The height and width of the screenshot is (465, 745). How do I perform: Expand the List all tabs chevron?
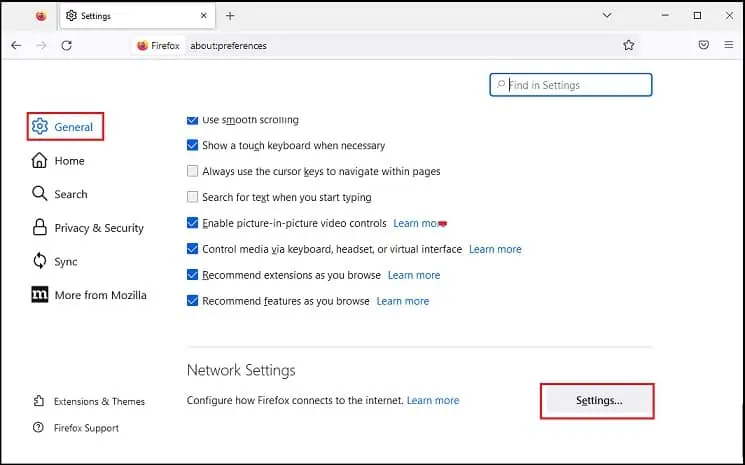coord(607,16)
